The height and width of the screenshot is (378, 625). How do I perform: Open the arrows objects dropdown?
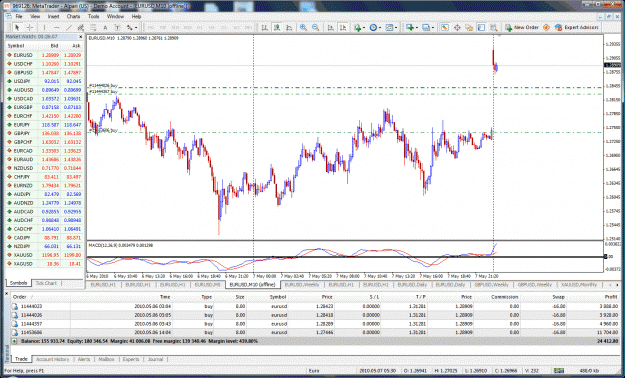[x=132, y=28]
